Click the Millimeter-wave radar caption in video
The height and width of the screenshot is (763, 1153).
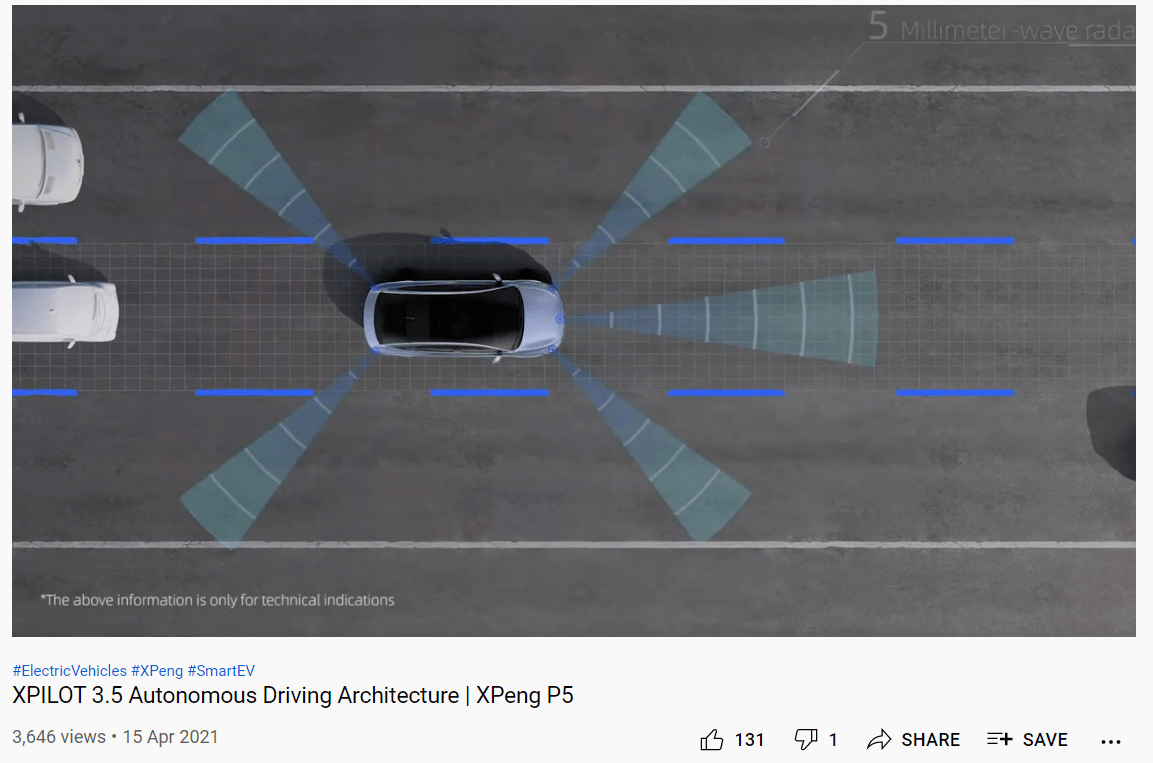click(x=1002, y=26)
